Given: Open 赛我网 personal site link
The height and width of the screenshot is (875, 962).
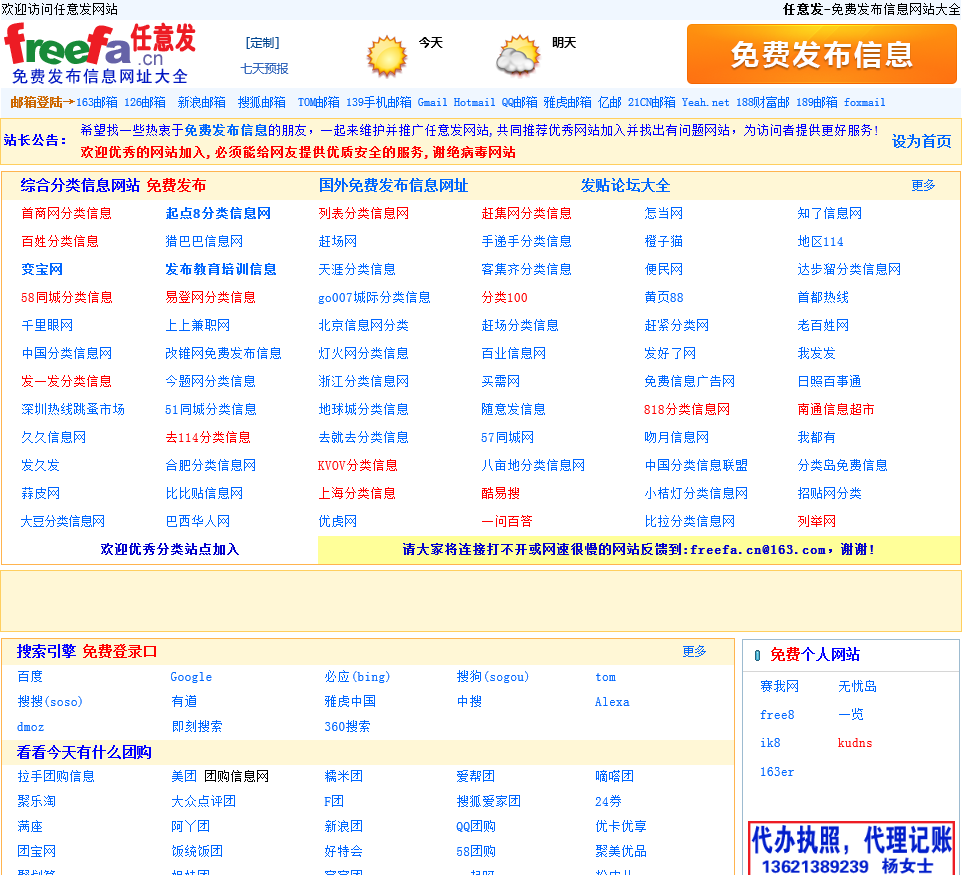Looking at the screenshot, I should (x=780, y=687).
